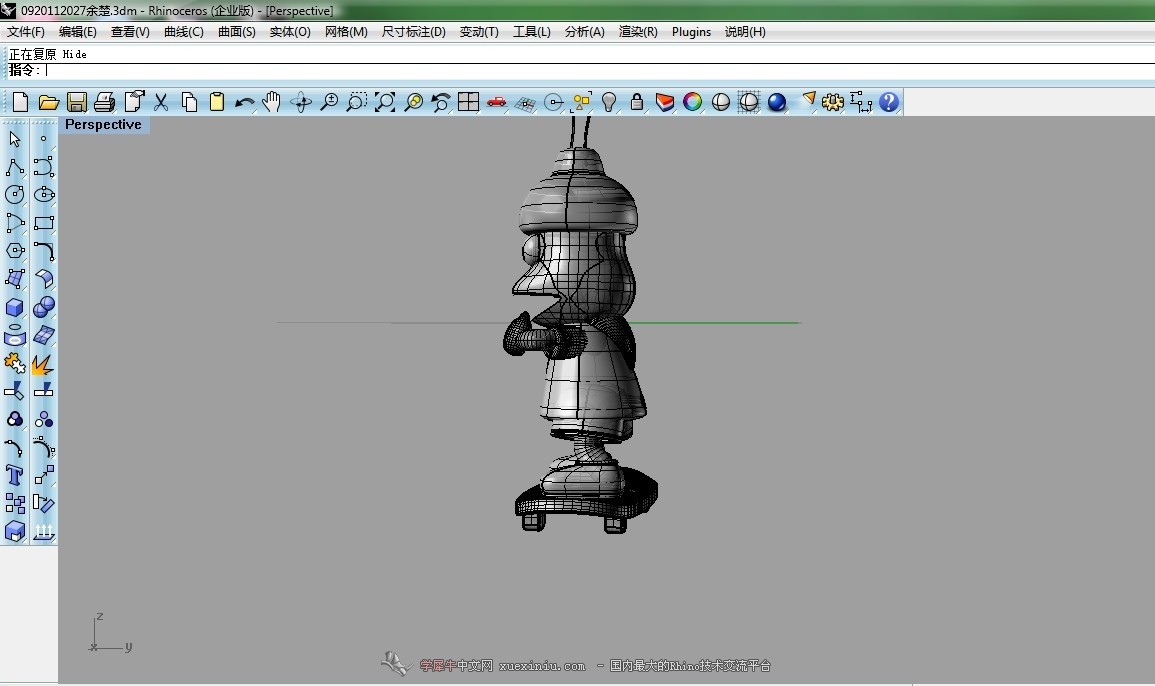The height and width of the screenshot is (686, 1155).
Task: Open object properties via the color wheel
Action: point(692,102)
